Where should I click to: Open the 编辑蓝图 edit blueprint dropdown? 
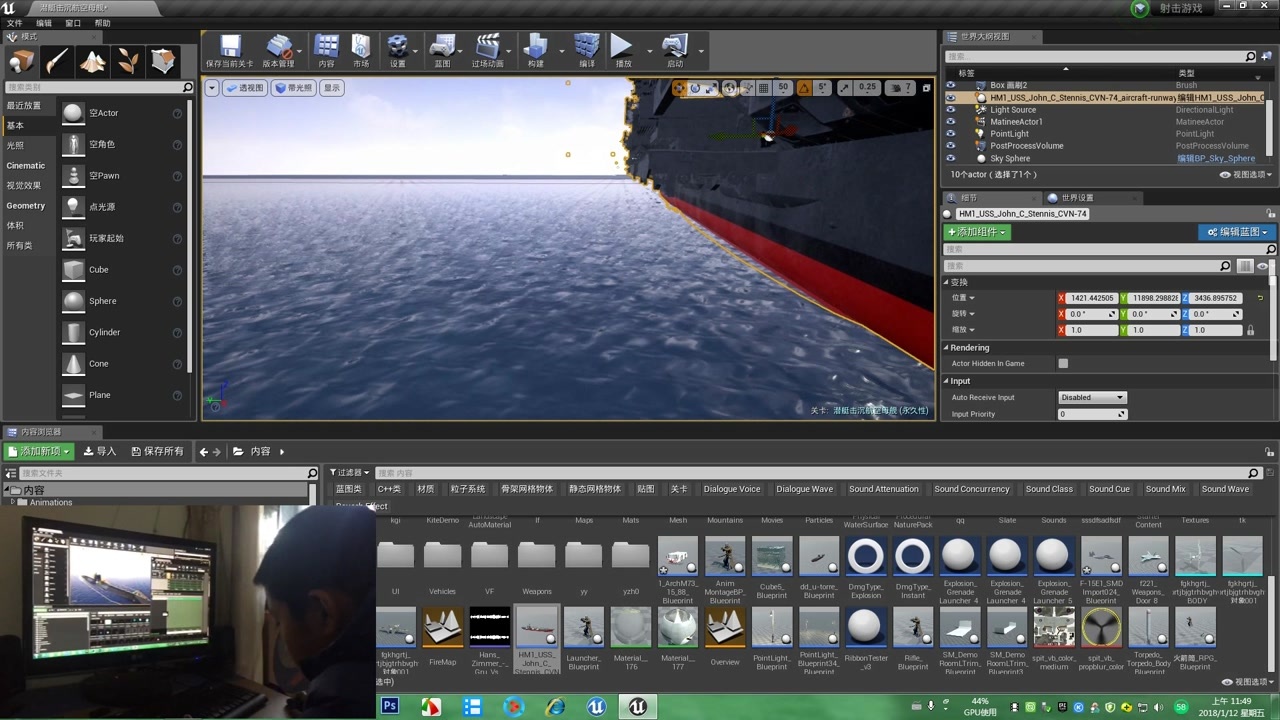1236,232
